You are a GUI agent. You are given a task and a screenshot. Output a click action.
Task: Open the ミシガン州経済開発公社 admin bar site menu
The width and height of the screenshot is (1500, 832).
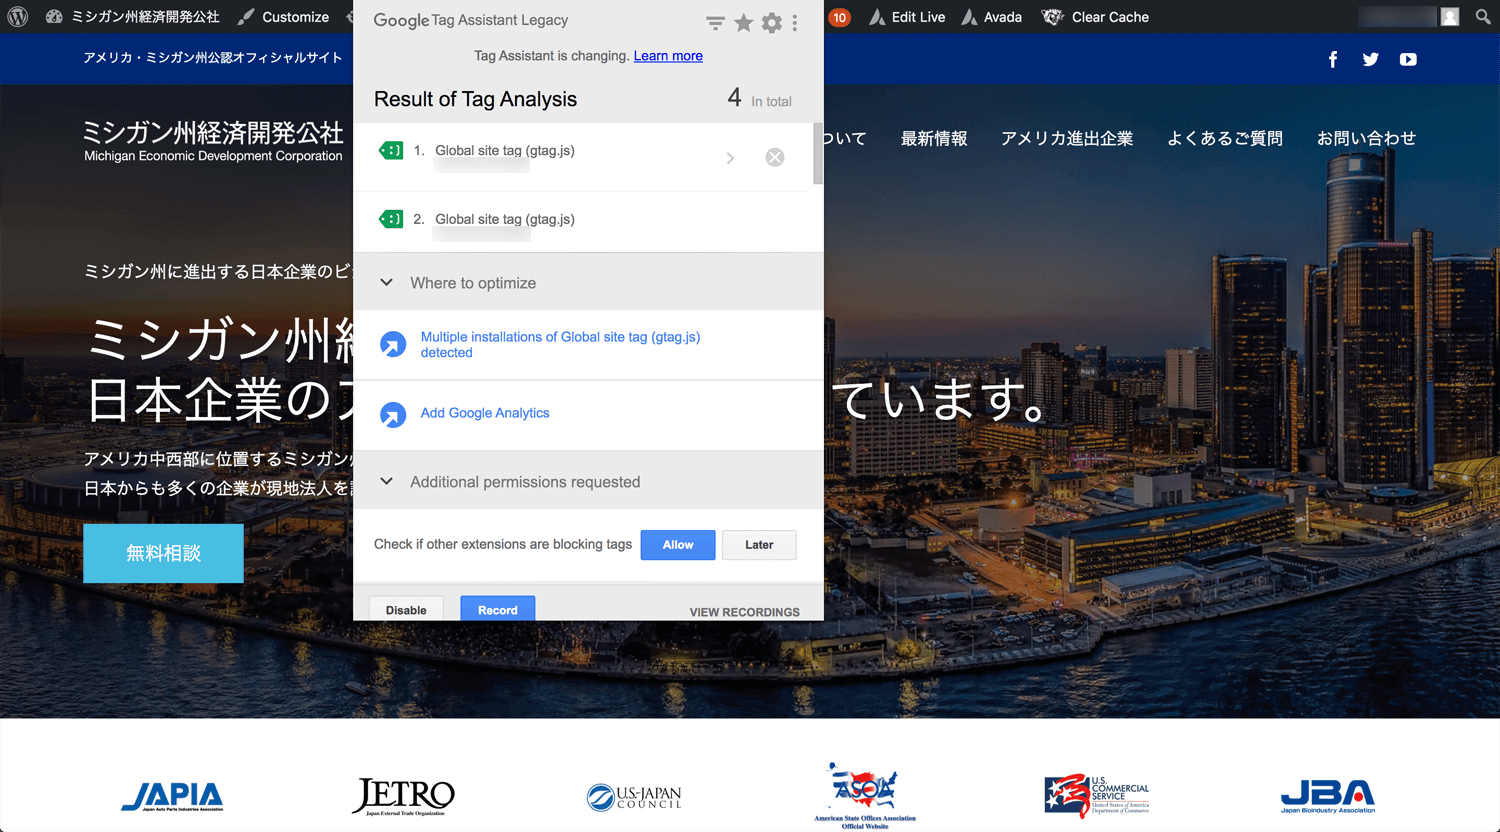click(x=133, y=17)
